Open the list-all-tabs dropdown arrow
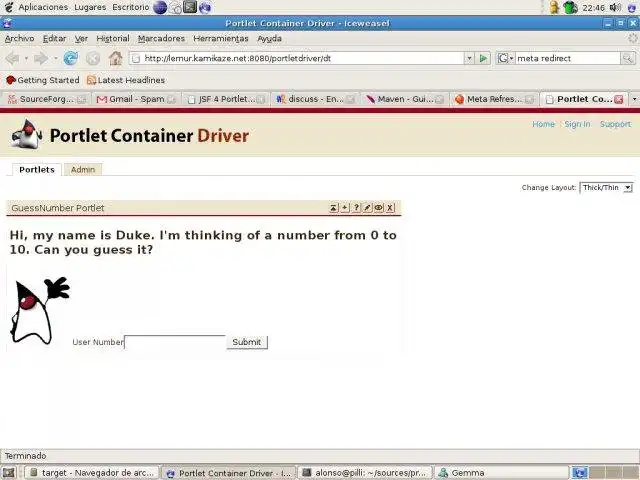 634,99
